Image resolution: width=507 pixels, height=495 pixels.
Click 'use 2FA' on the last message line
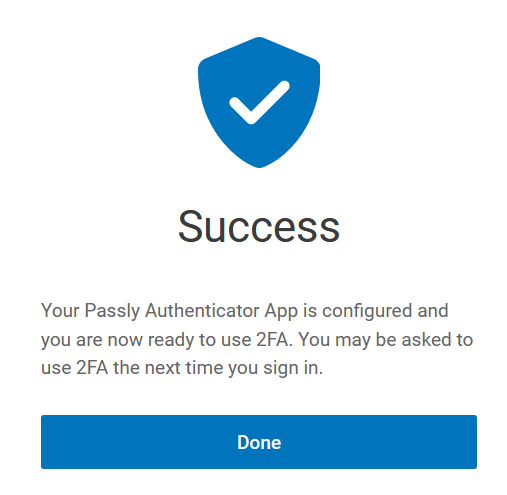click(x=74, y=369)
